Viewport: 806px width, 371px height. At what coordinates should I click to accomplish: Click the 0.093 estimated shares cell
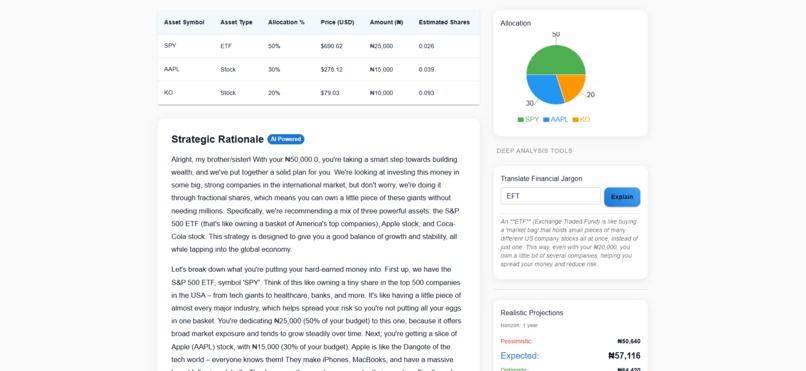coord(426,93)
